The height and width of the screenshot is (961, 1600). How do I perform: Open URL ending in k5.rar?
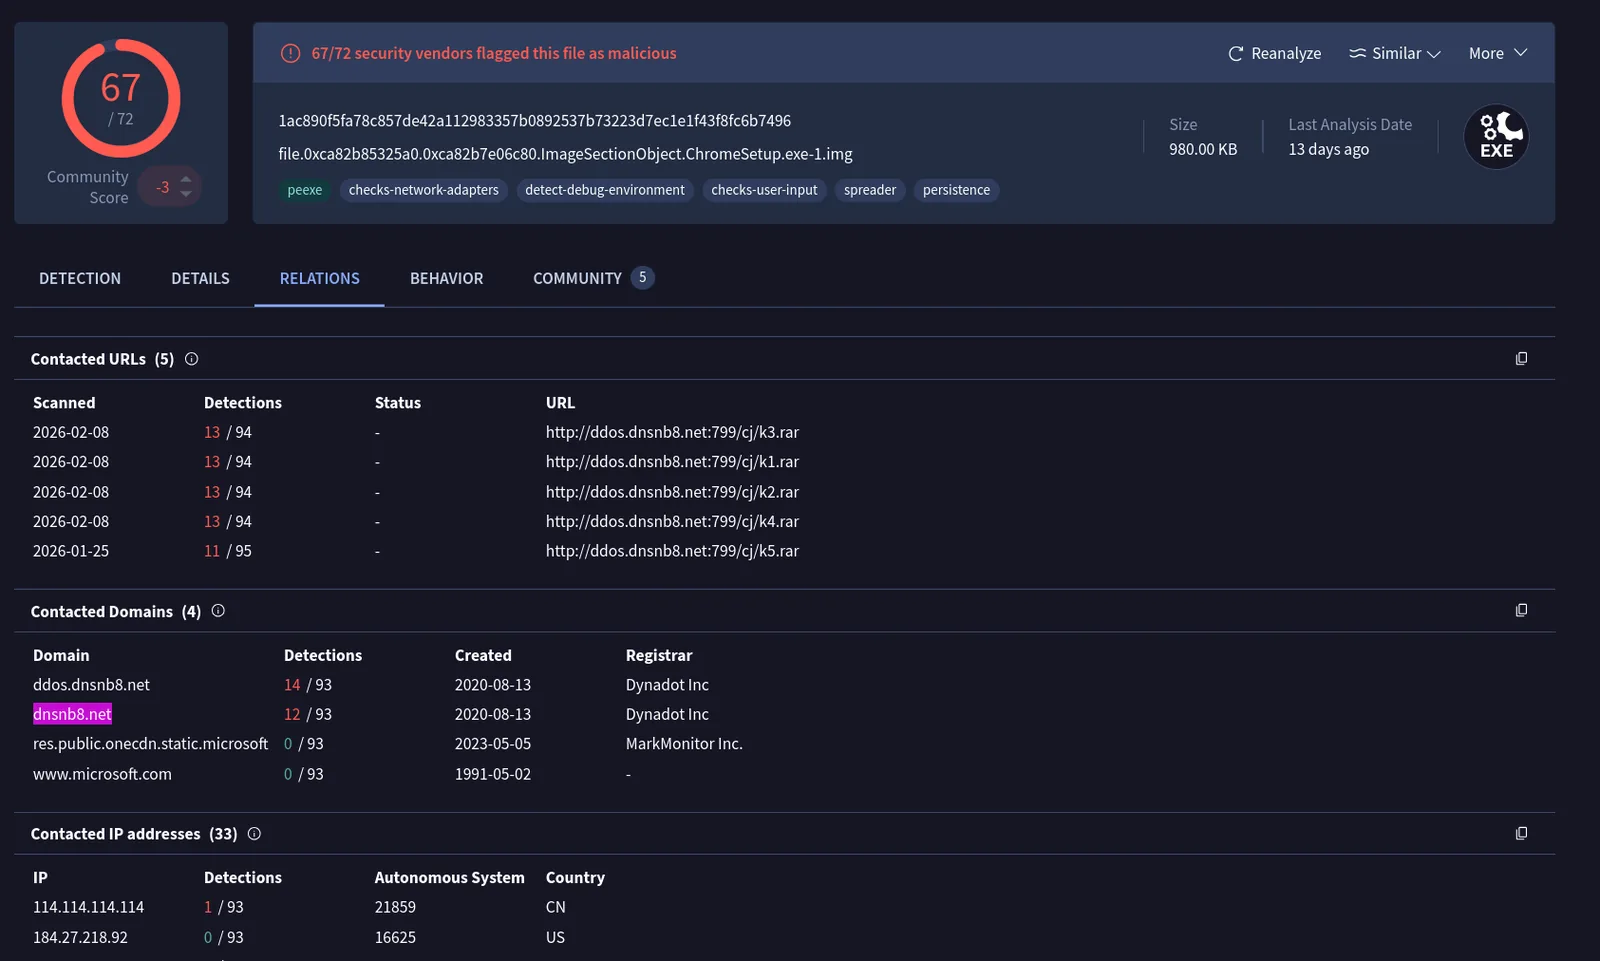pyautogui.click(x=672, y=550)
